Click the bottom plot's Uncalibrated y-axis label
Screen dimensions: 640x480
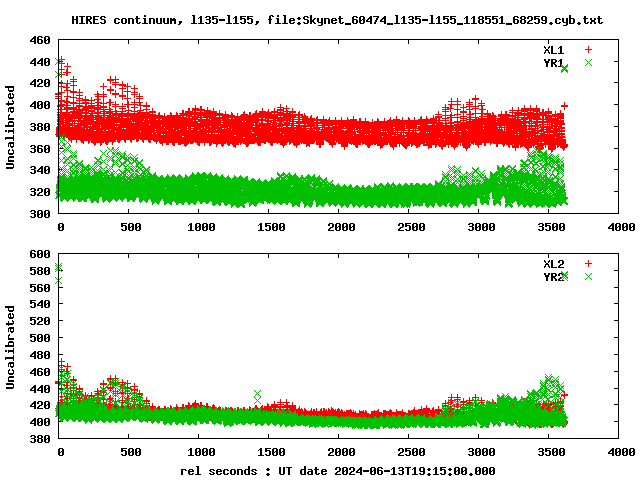pos(10,347)
